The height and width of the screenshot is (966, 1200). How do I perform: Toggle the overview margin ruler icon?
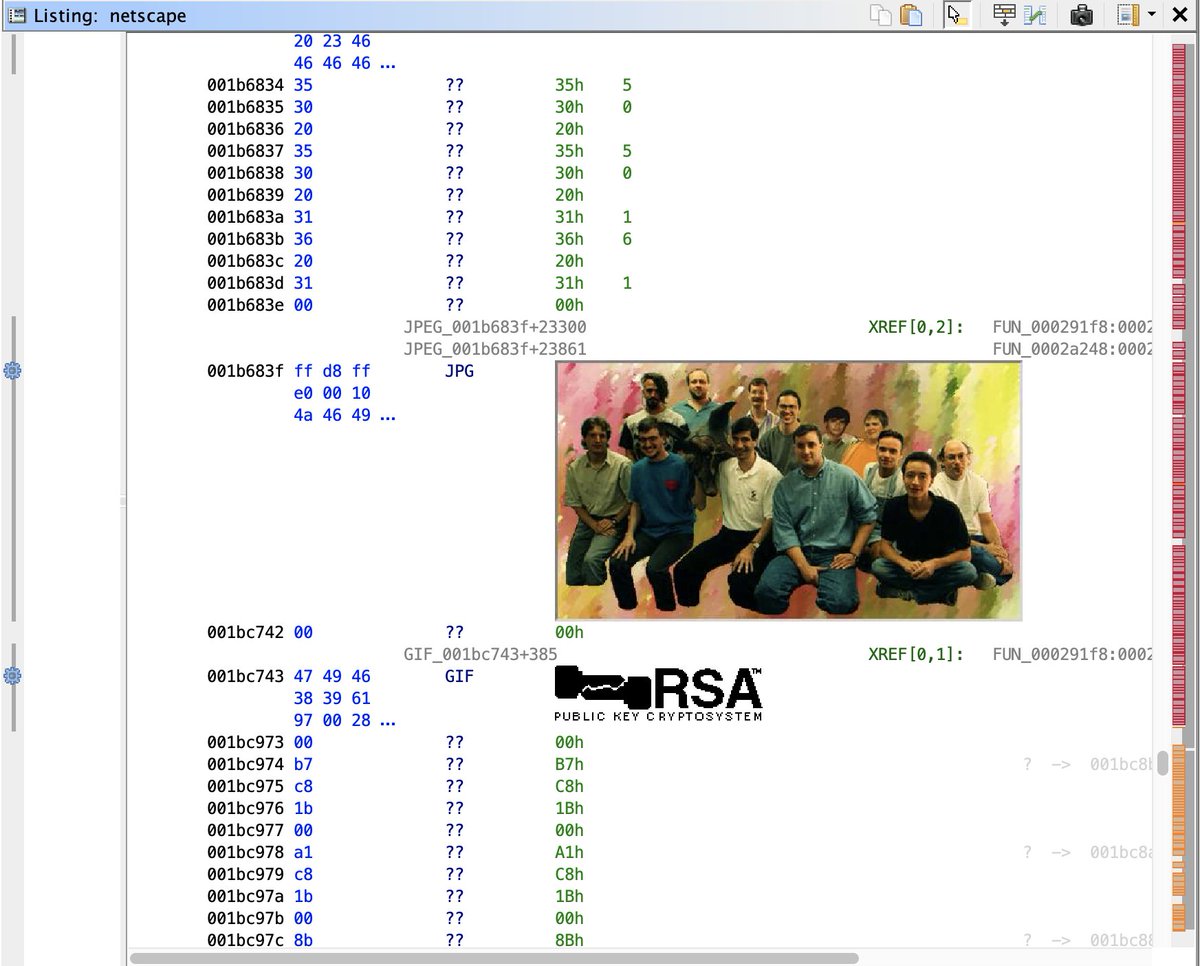(1128, 15)
